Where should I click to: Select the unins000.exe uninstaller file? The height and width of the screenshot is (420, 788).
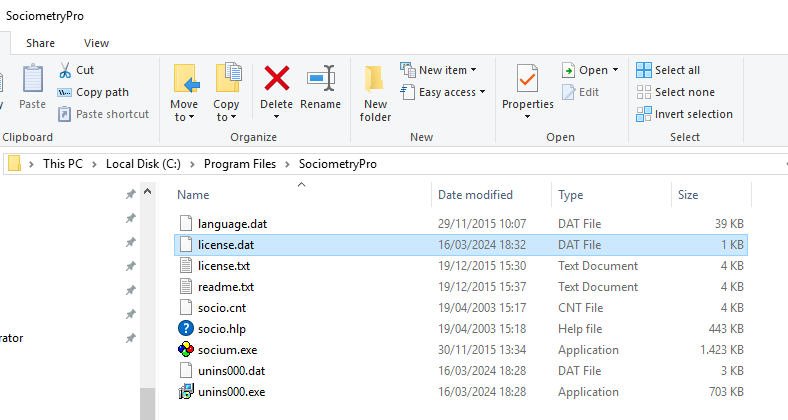tap(231, 392)
